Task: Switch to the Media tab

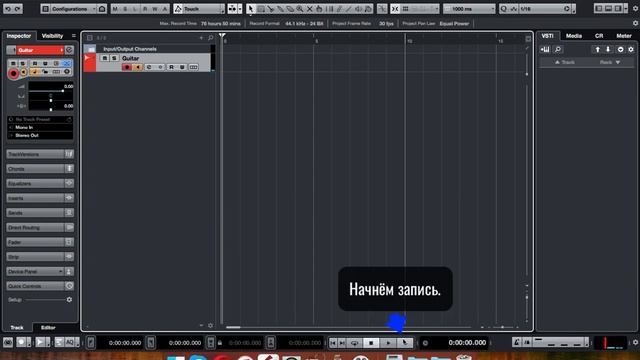Action: coord(573,36)
